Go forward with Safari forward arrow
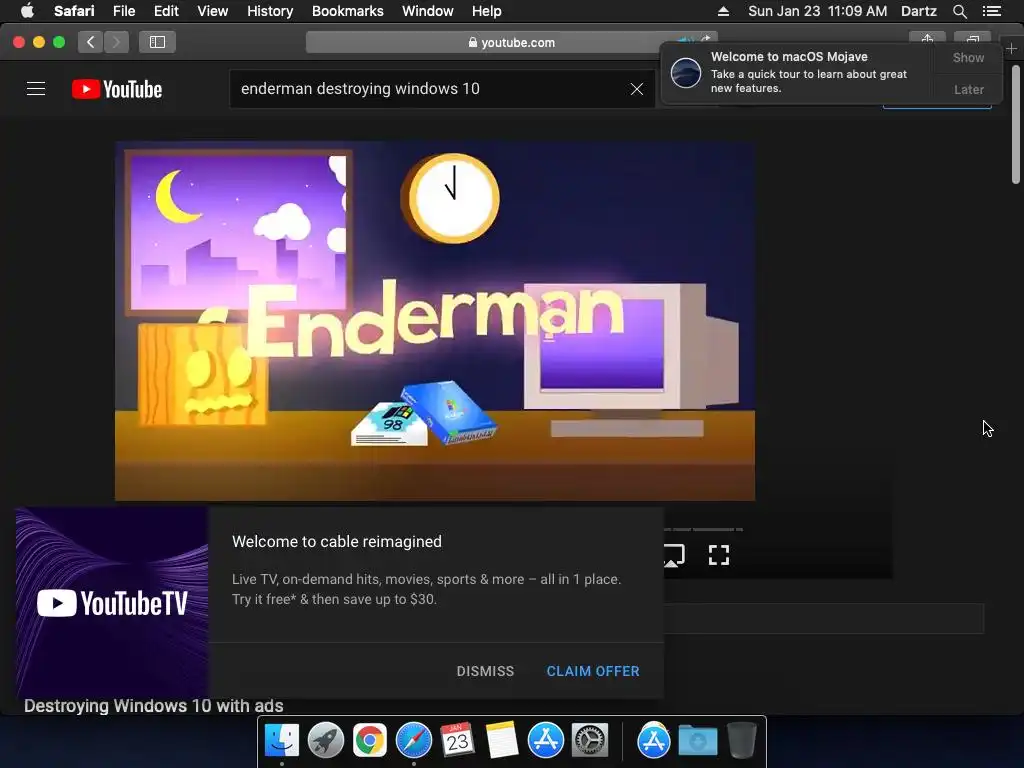 116,42
